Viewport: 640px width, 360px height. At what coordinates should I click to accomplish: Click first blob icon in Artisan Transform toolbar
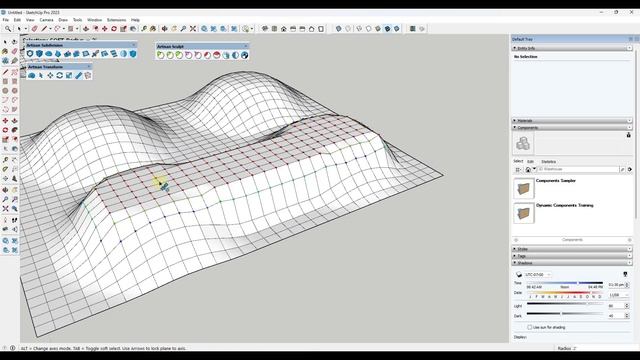click(31, 75)
